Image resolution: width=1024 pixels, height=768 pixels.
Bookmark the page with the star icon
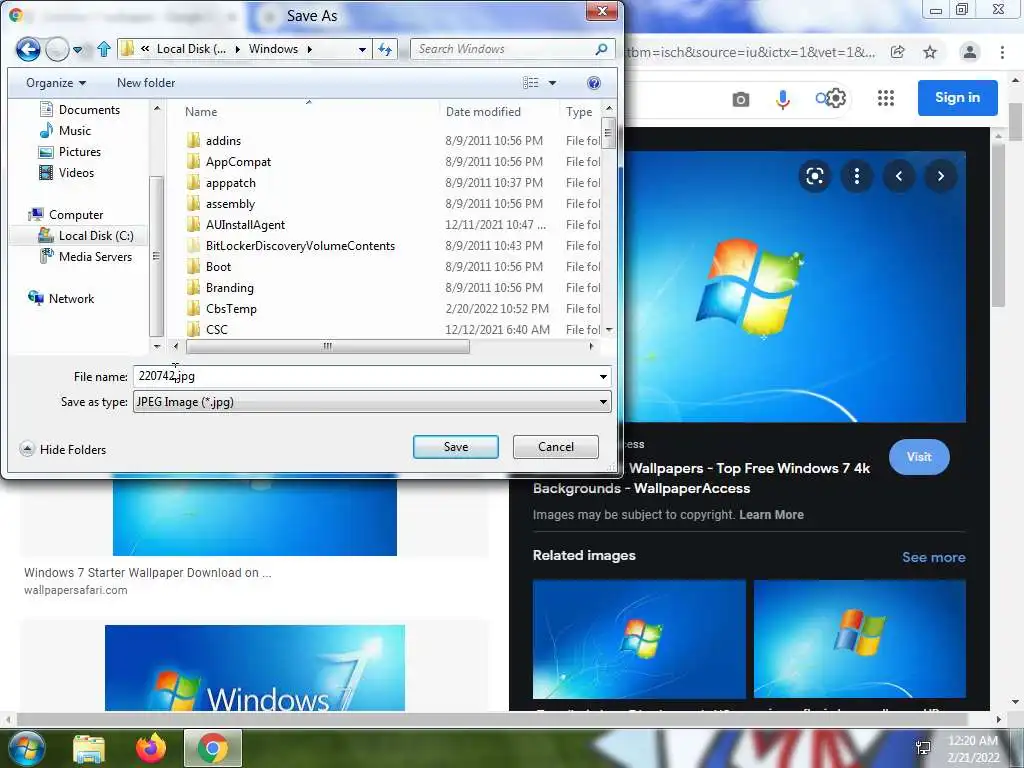click(930, 52)
